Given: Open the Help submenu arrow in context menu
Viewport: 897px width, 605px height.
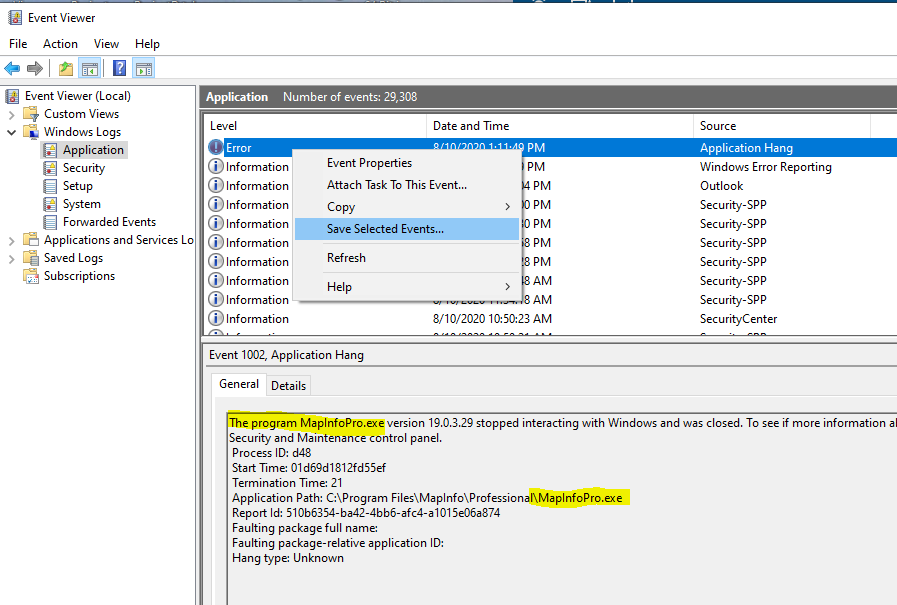Looking at the screenshot, I should click(507, 286).
